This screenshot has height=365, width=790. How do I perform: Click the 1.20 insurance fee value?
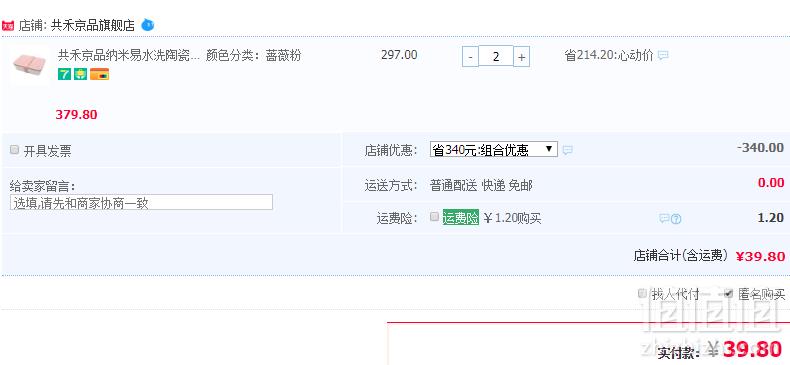tap(771, 217)
